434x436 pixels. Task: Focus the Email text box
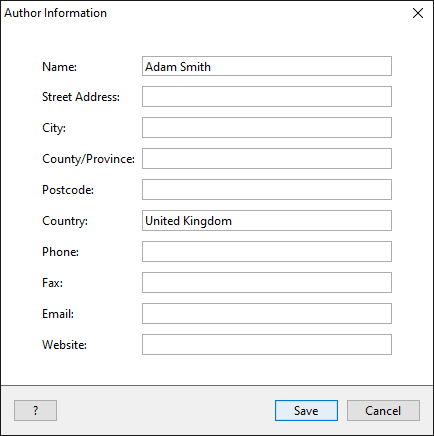click(x=267, y=313)
